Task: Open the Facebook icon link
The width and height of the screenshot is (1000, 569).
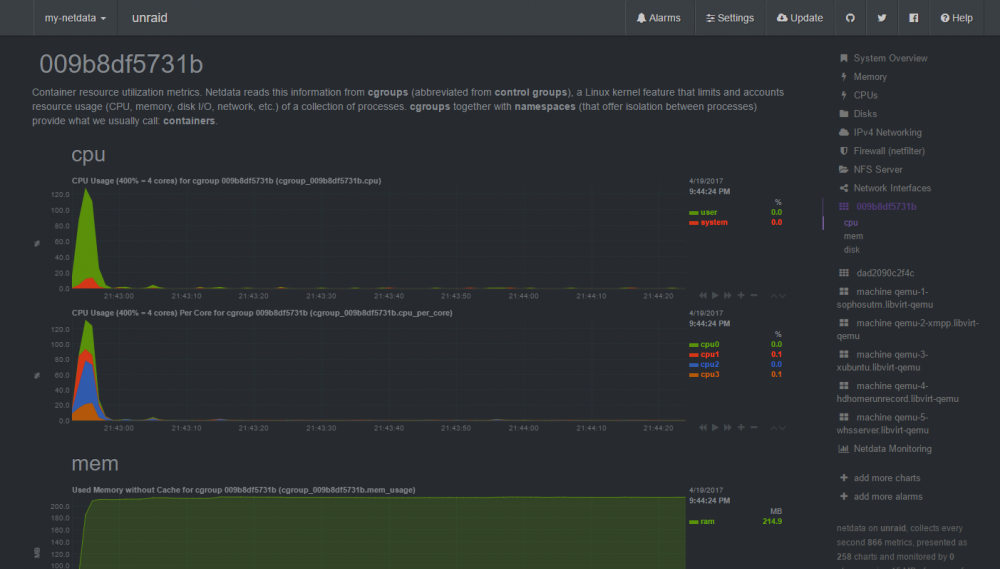Action: click(x=914, y=18)
